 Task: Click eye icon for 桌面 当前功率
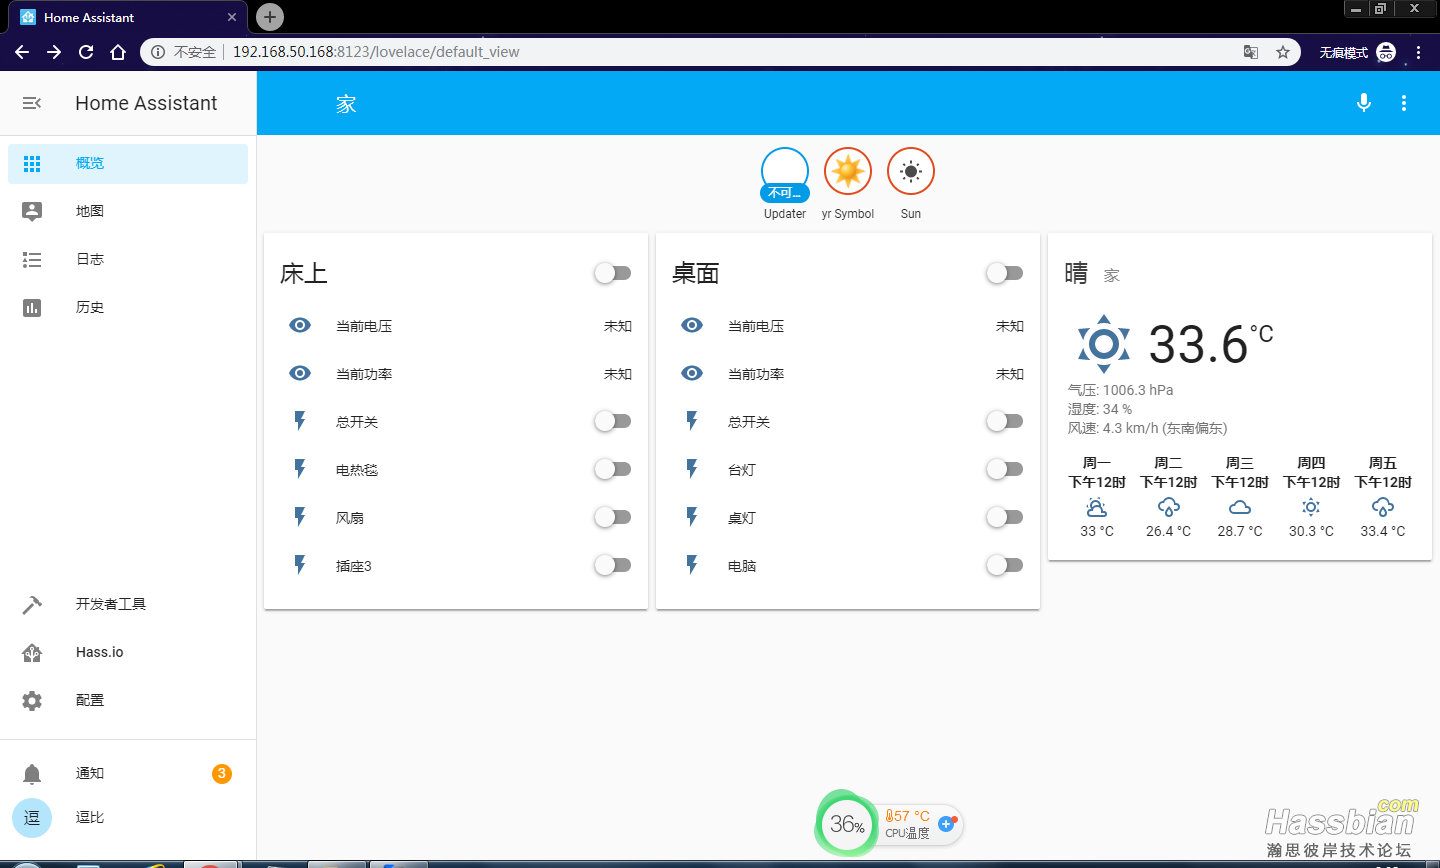tap(692, 373)
